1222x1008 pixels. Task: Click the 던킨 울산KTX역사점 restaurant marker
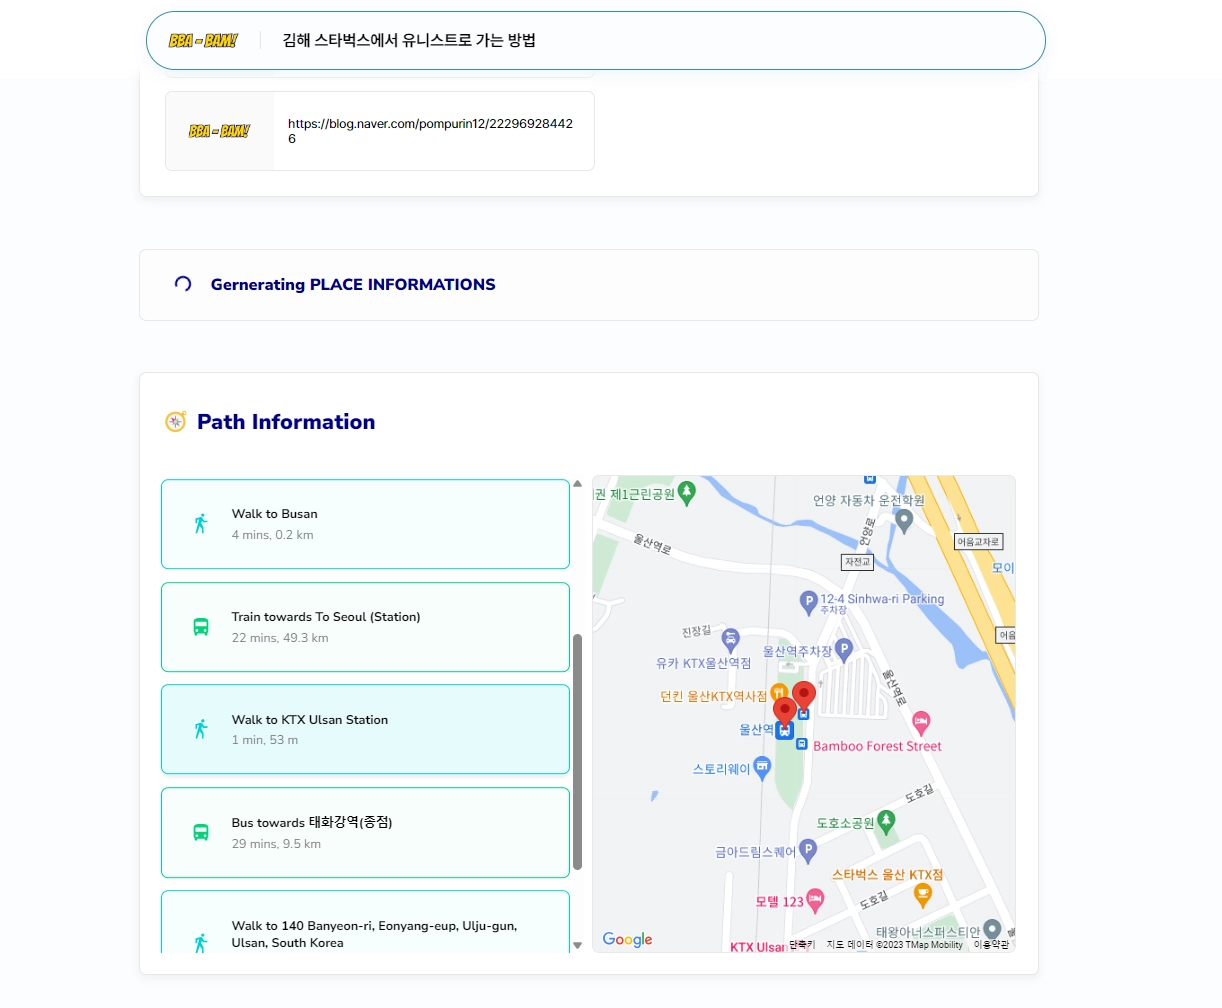coord(779,694)
